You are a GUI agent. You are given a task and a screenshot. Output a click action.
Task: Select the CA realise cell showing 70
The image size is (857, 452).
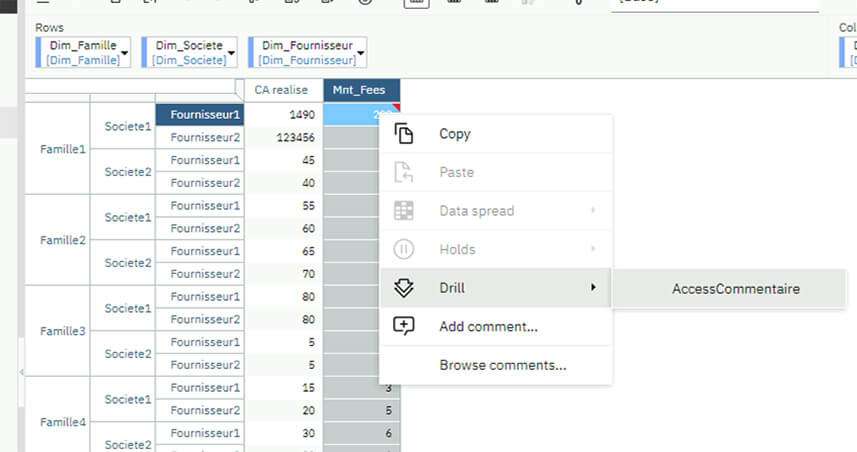[284, 274]
